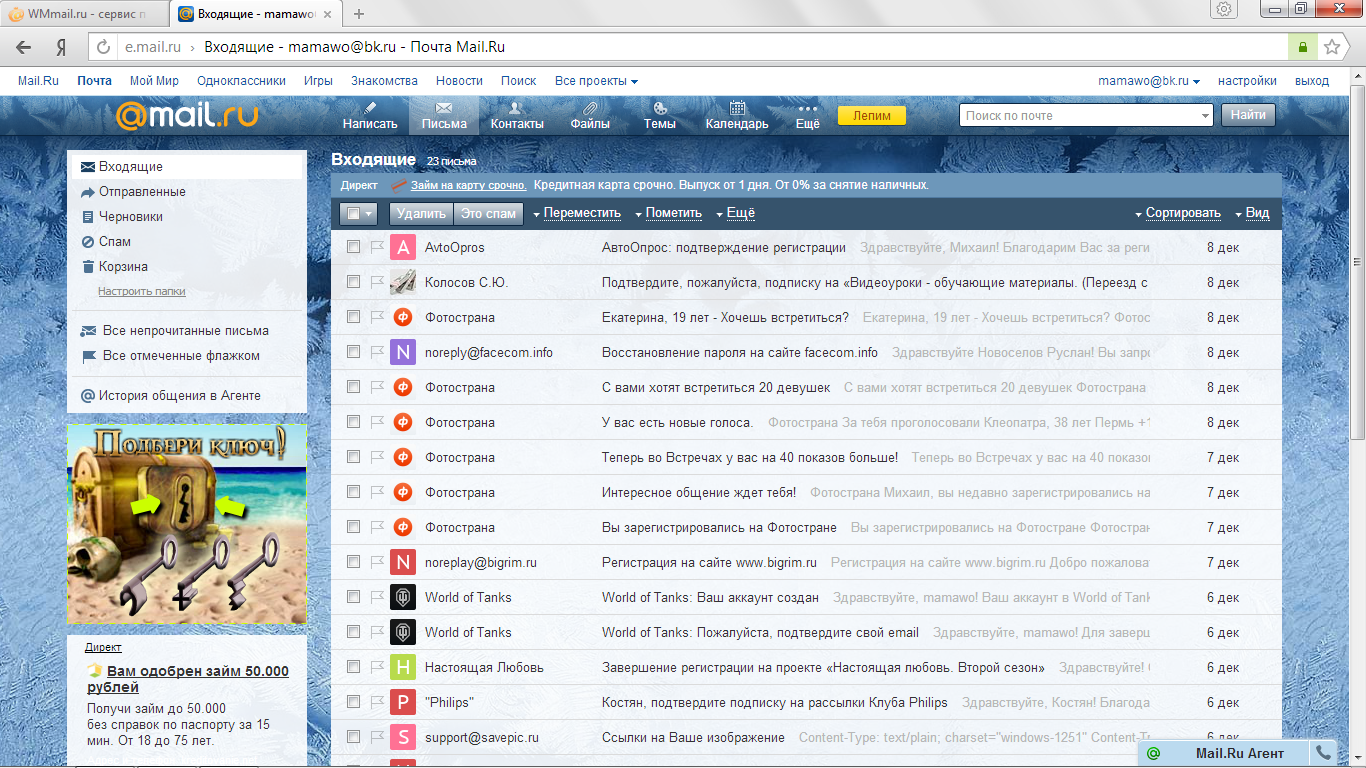
Task: Check the box for noreplay@bigrim.ru message
Action: [x=353, y=562]
